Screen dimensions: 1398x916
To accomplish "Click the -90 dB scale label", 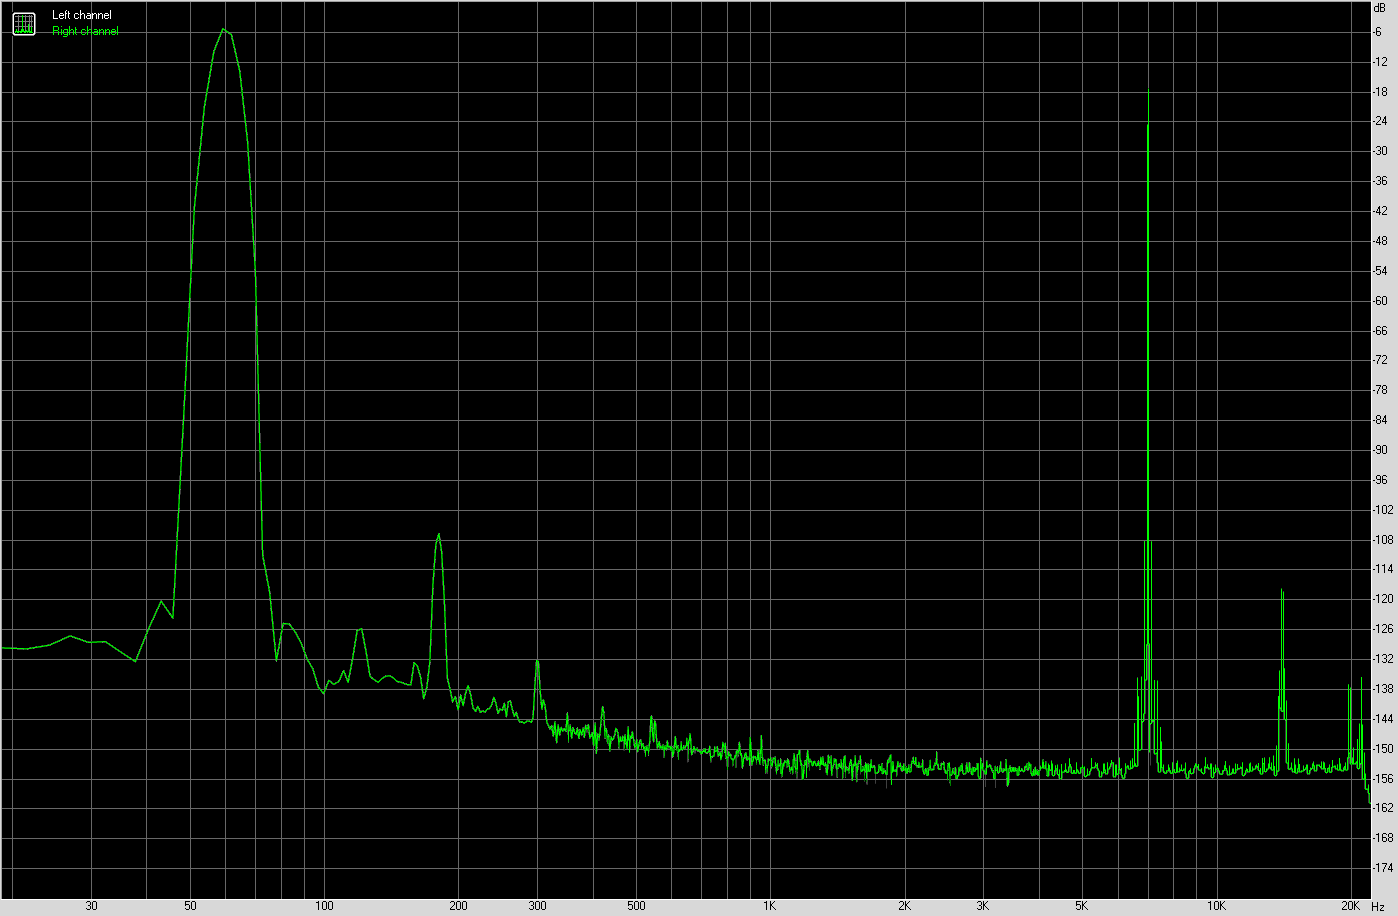I will tap(1380, 447).
